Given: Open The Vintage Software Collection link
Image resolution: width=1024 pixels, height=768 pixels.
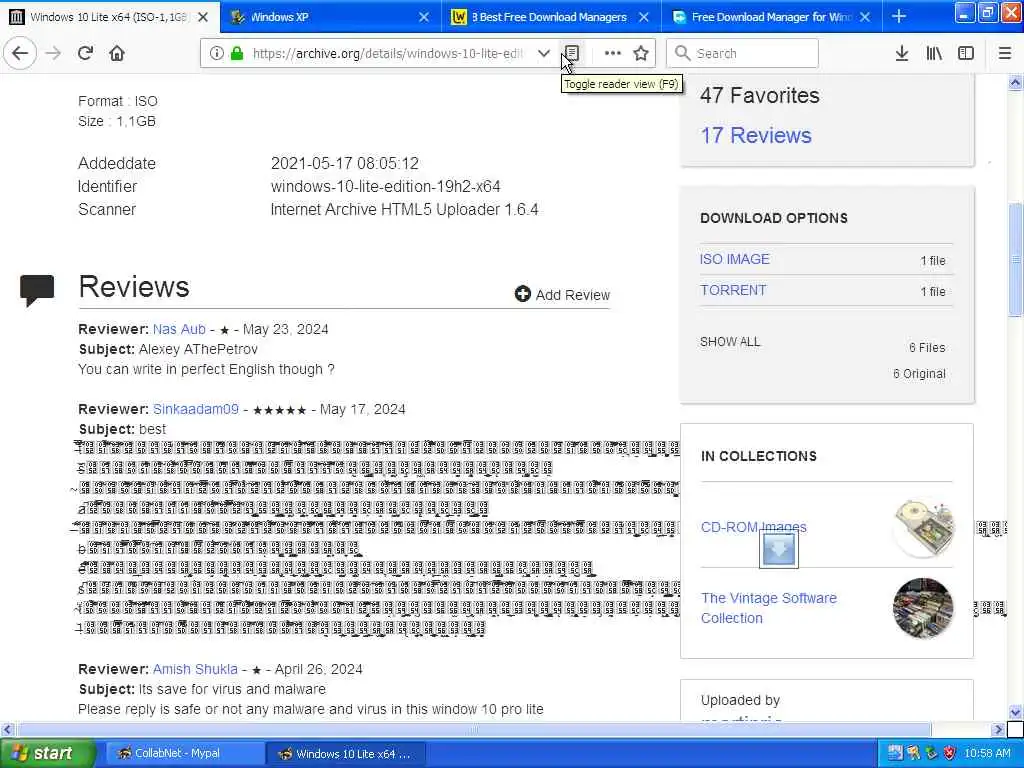Looking at the screenshot, I should pos(769,608).
